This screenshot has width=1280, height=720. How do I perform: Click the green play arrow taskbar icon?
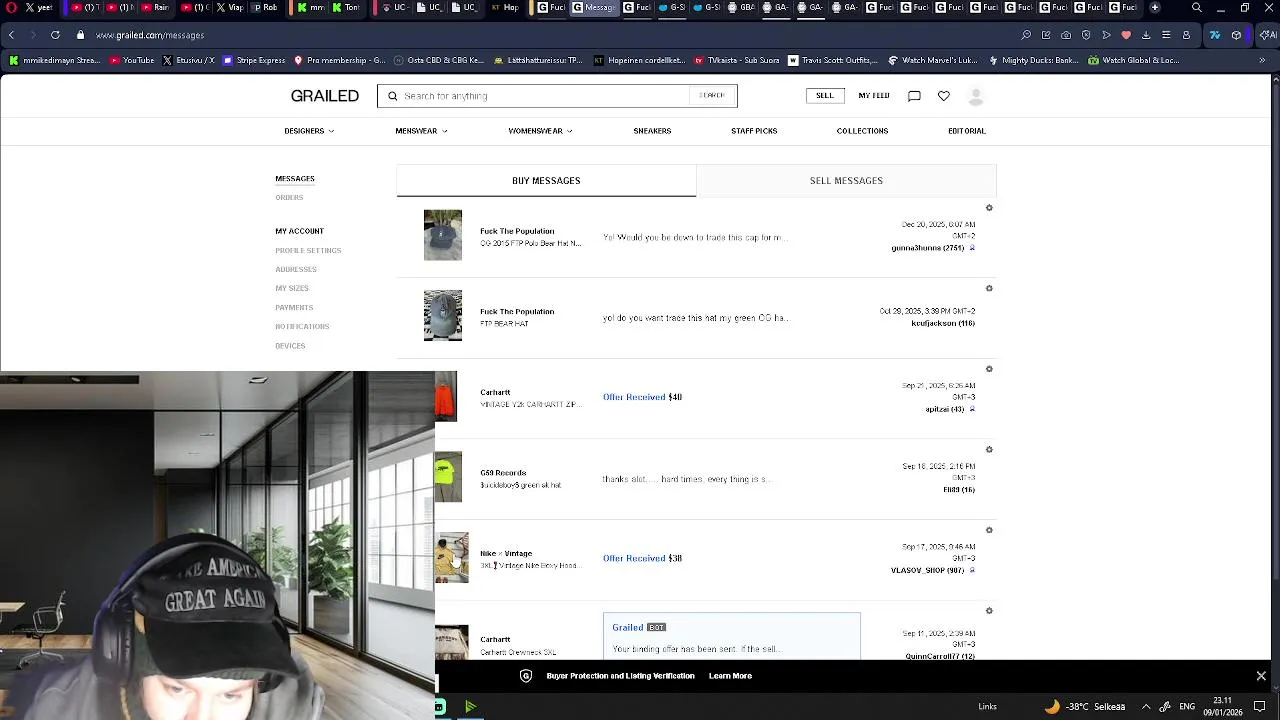[x=470, y=707]
